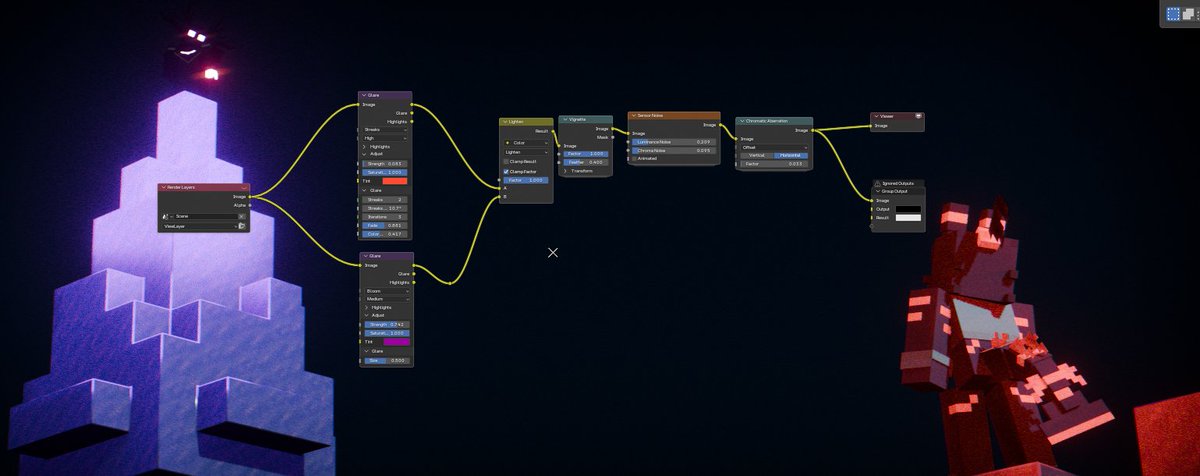Open the Streaks glare type dropdown
Viewport: 1200px width, 476px height.
(x=385, y=129)
